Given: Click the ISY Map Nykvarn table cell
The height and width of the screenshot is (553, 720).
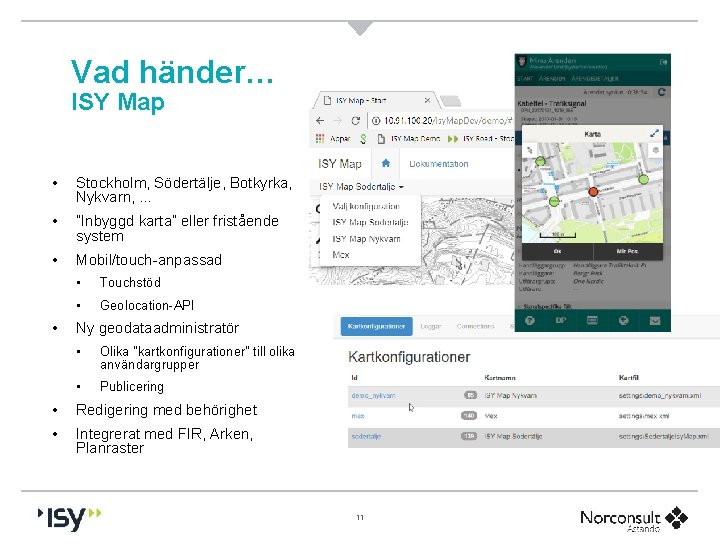Looking at the screenshot, I should [510, 395].
